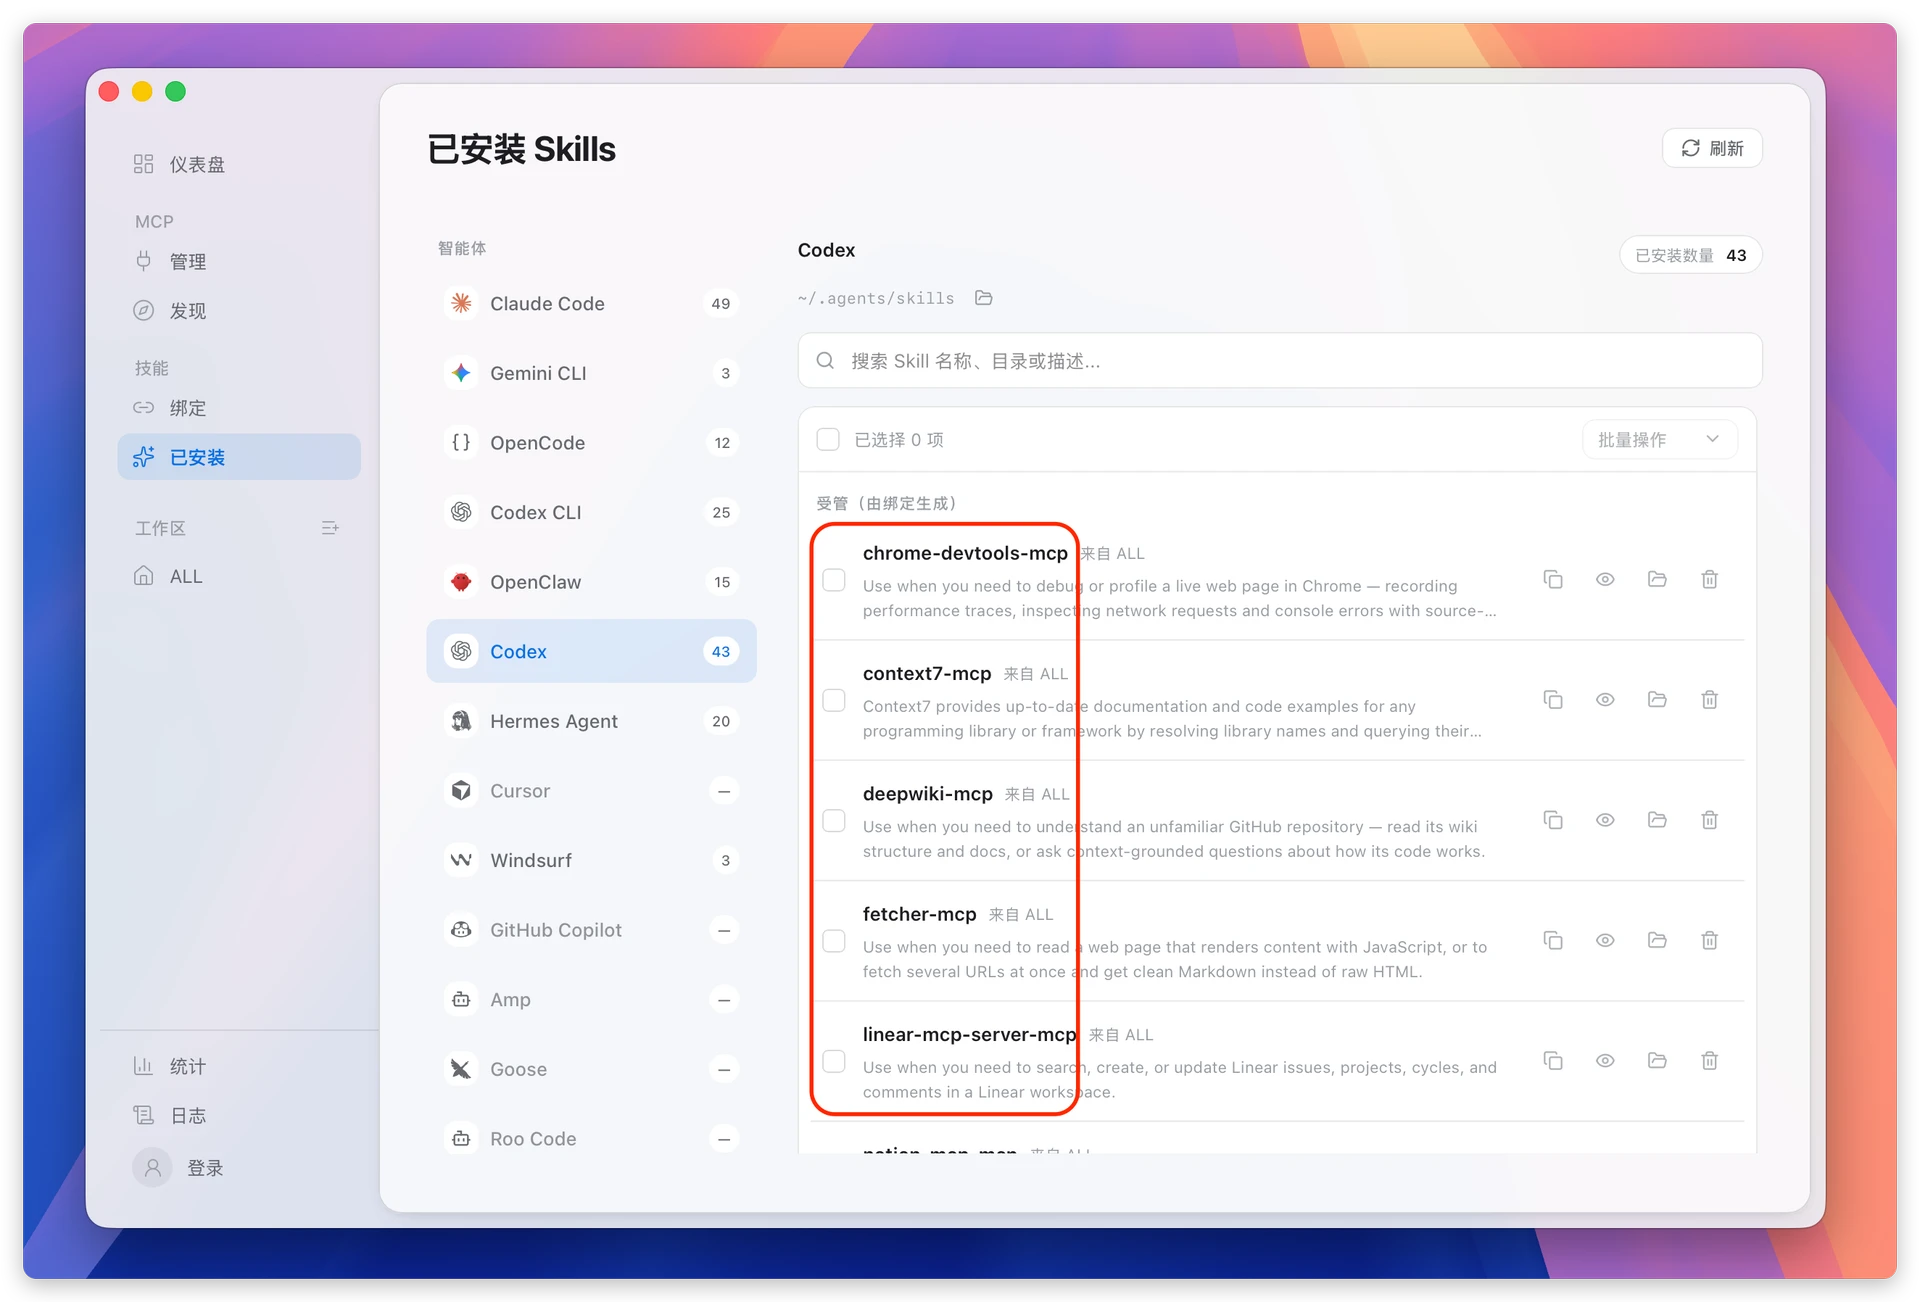Click the chrome-devtools-mcp skill name

click(965, 553)
